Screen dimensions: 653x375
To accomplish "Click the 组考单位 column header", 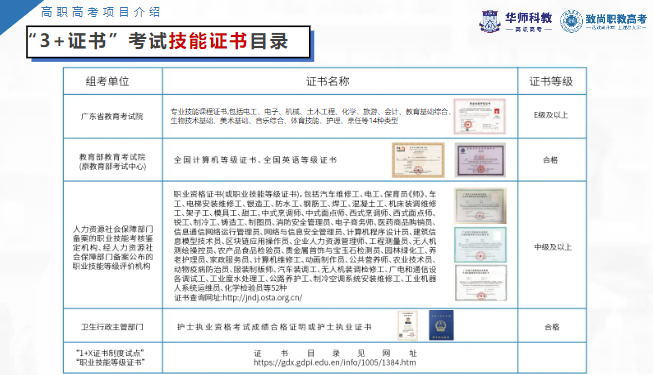I will pyautogui.click(x=107, y=81).
